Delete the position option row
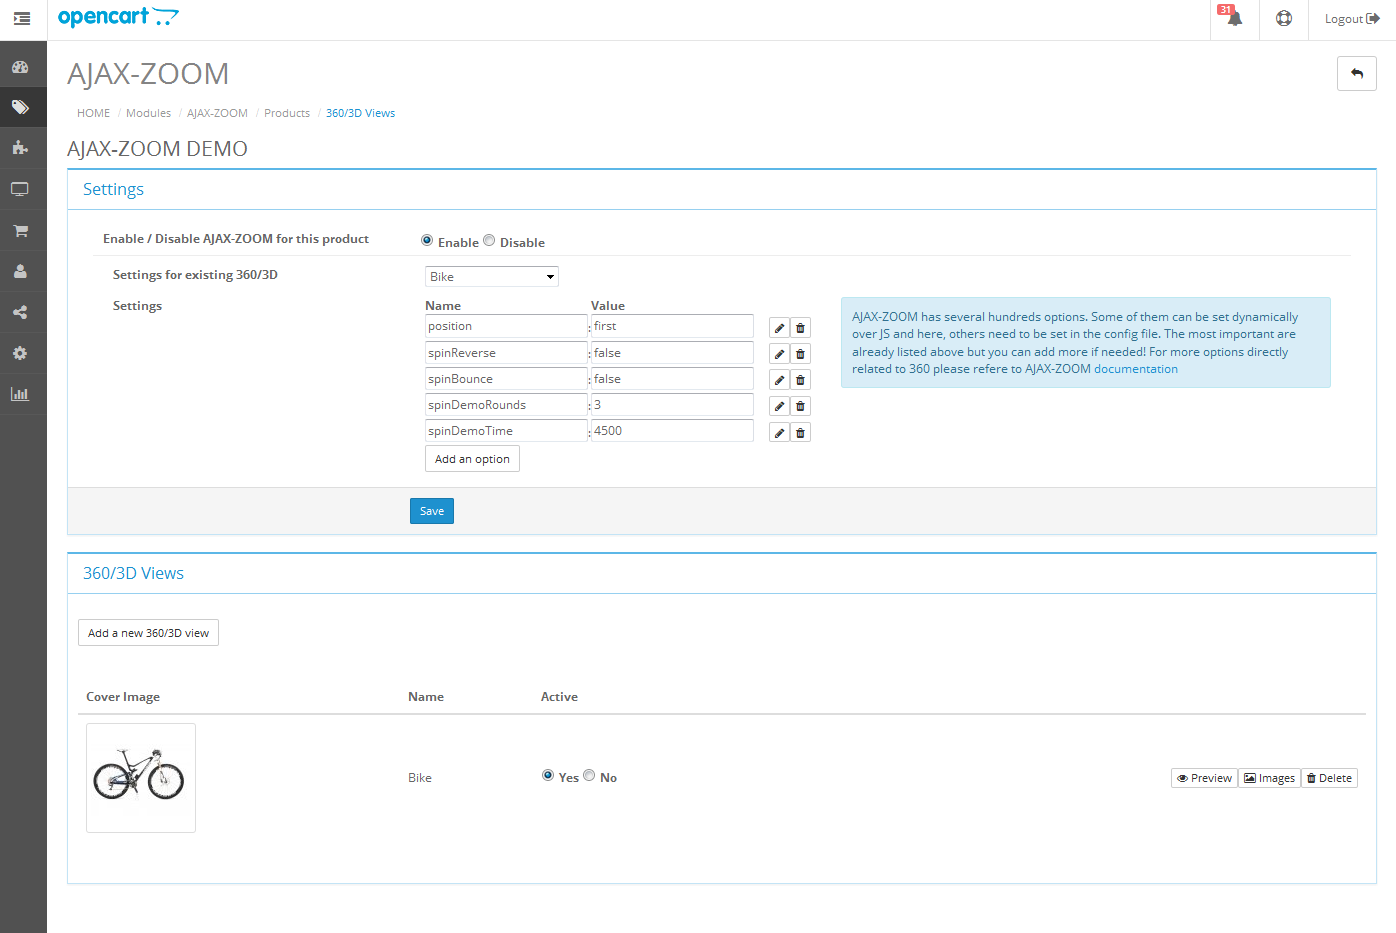Viewport: 1396px width, 933px height. click(800, 328)
